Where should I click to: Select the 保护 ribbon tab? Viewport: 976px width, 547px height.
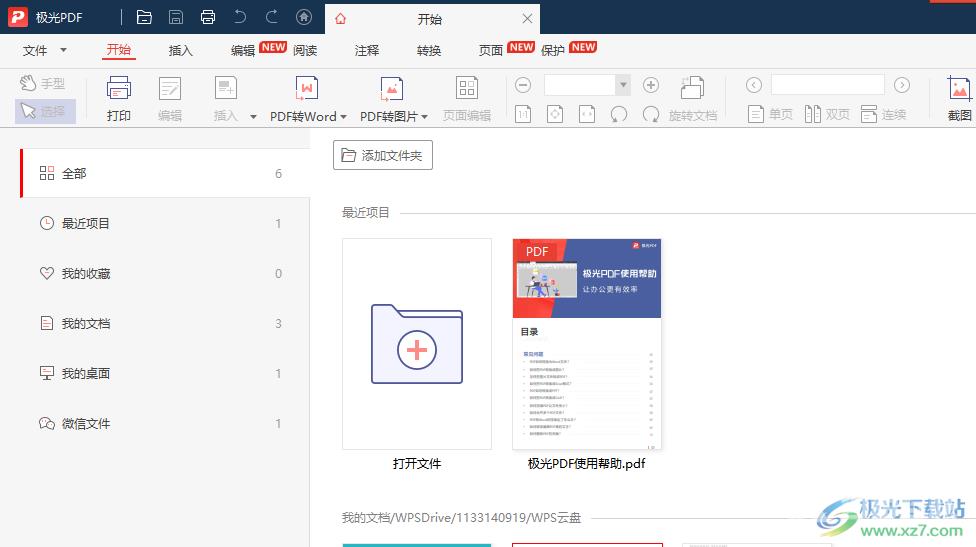tap(553, 50)
